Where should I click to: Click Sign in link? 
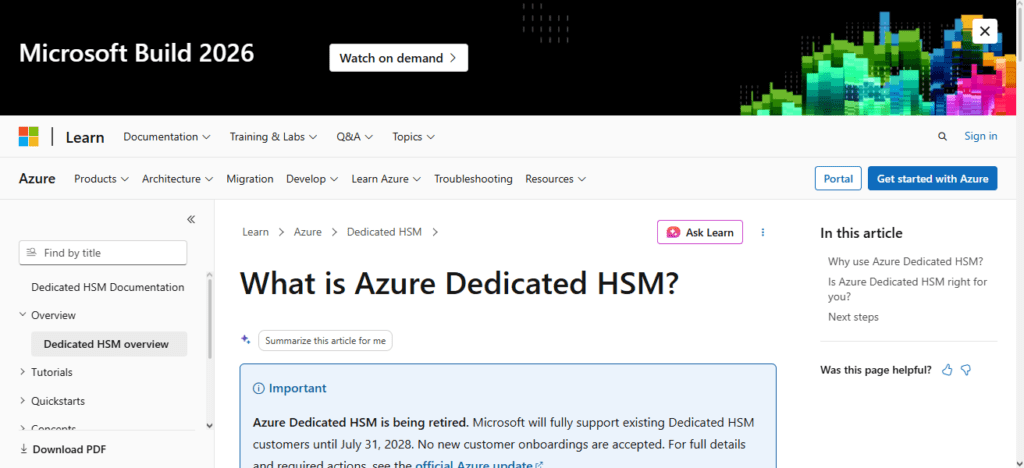(981, 136)
